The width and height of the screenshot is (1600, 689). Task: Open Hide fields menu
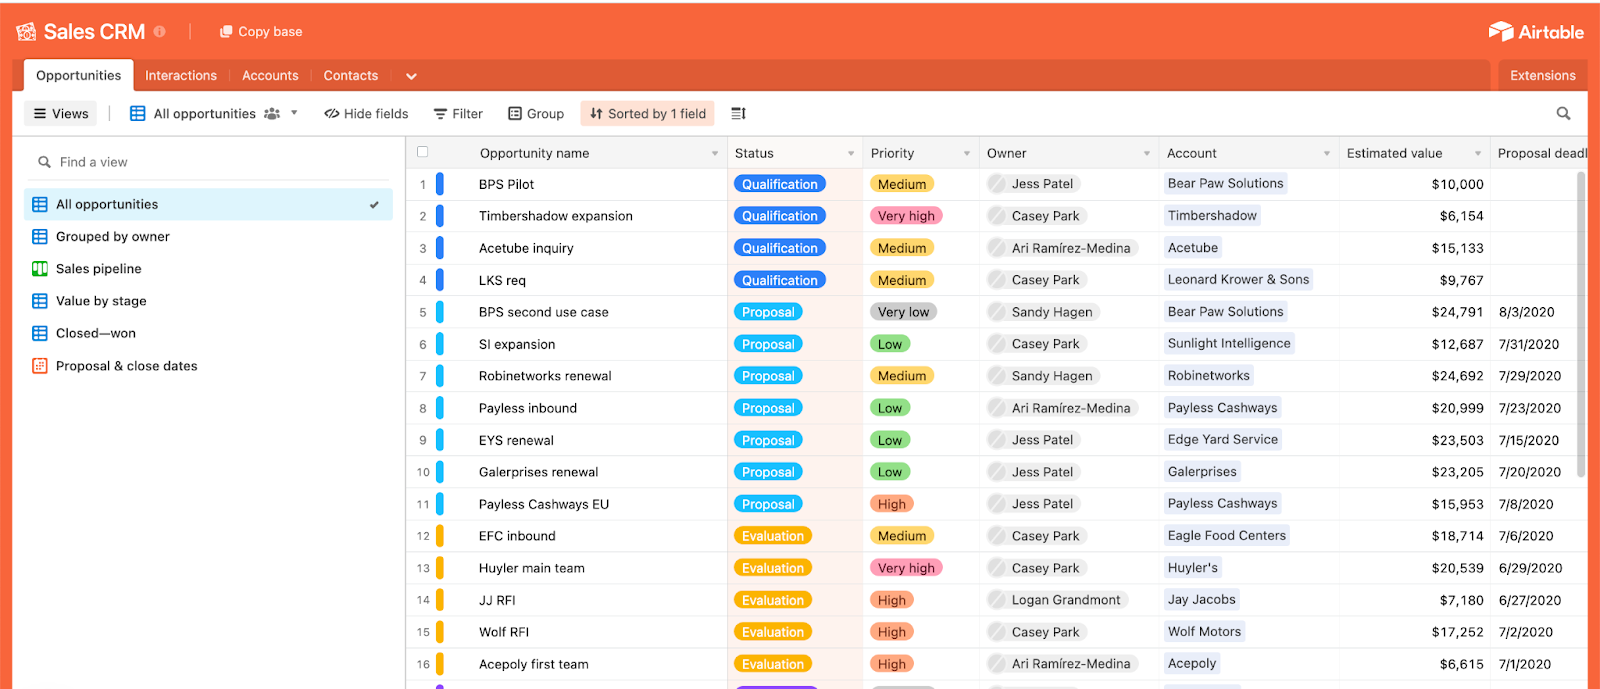point(366,113)
